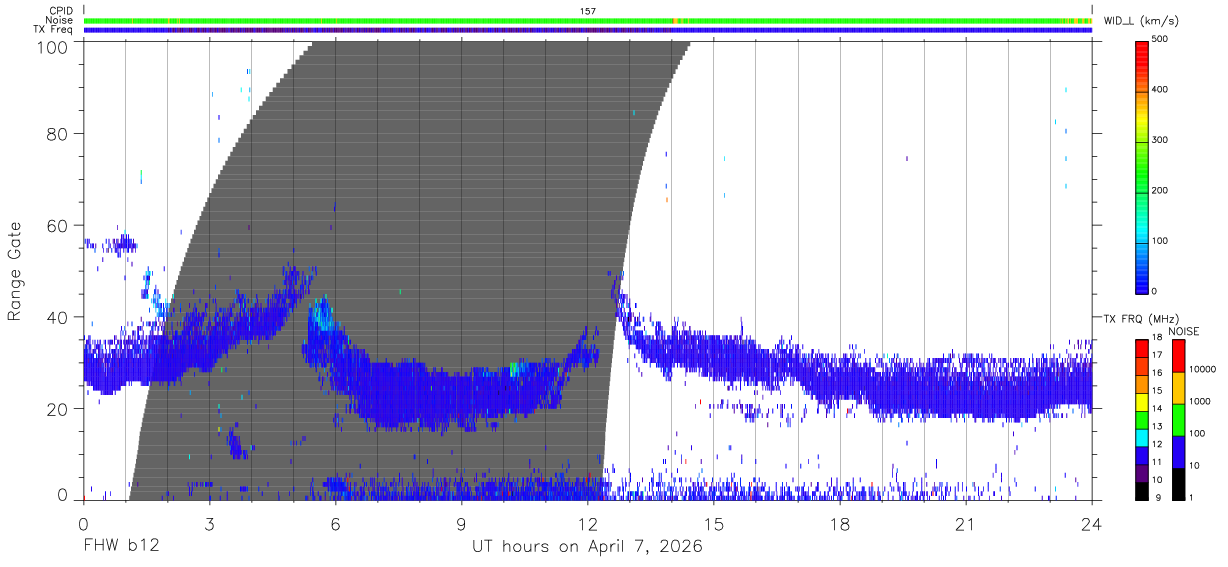This screenshot has width=1228, height=567.
Task: Click the NOISE legend title
Action: 1184,331
